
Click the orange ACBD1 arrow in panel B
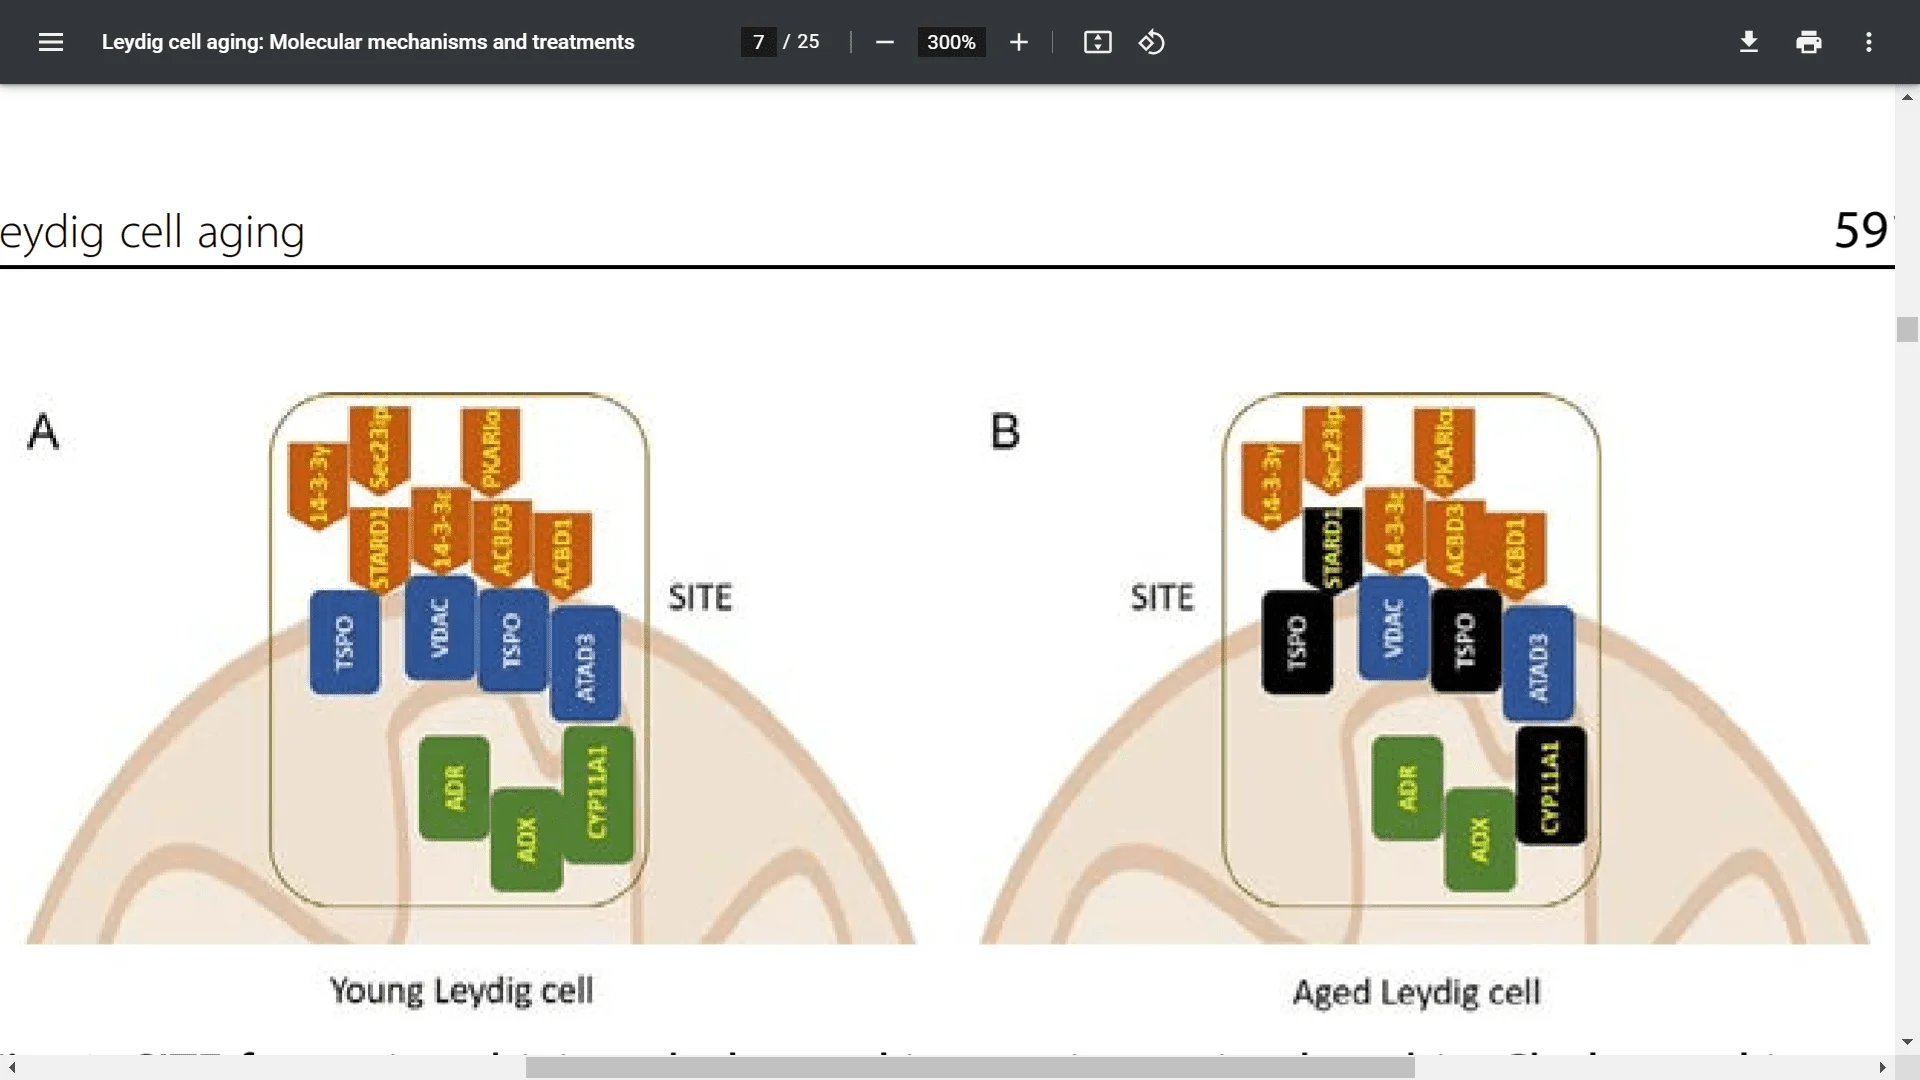(x=1515, y=554)
